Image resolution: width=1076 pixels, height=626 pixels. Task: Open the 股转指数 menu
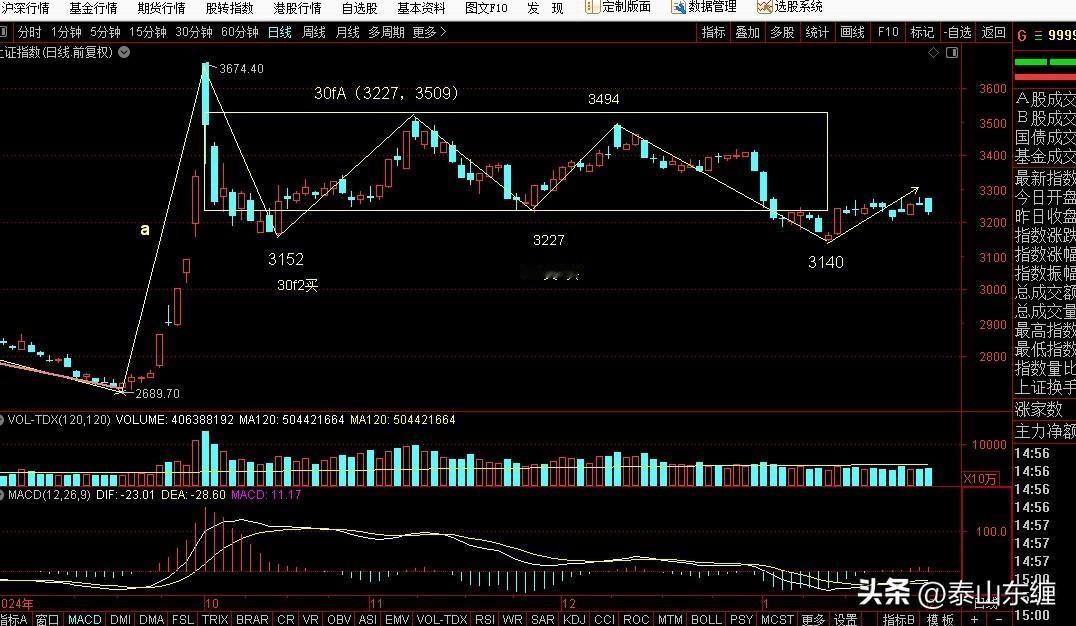[229, 8]
